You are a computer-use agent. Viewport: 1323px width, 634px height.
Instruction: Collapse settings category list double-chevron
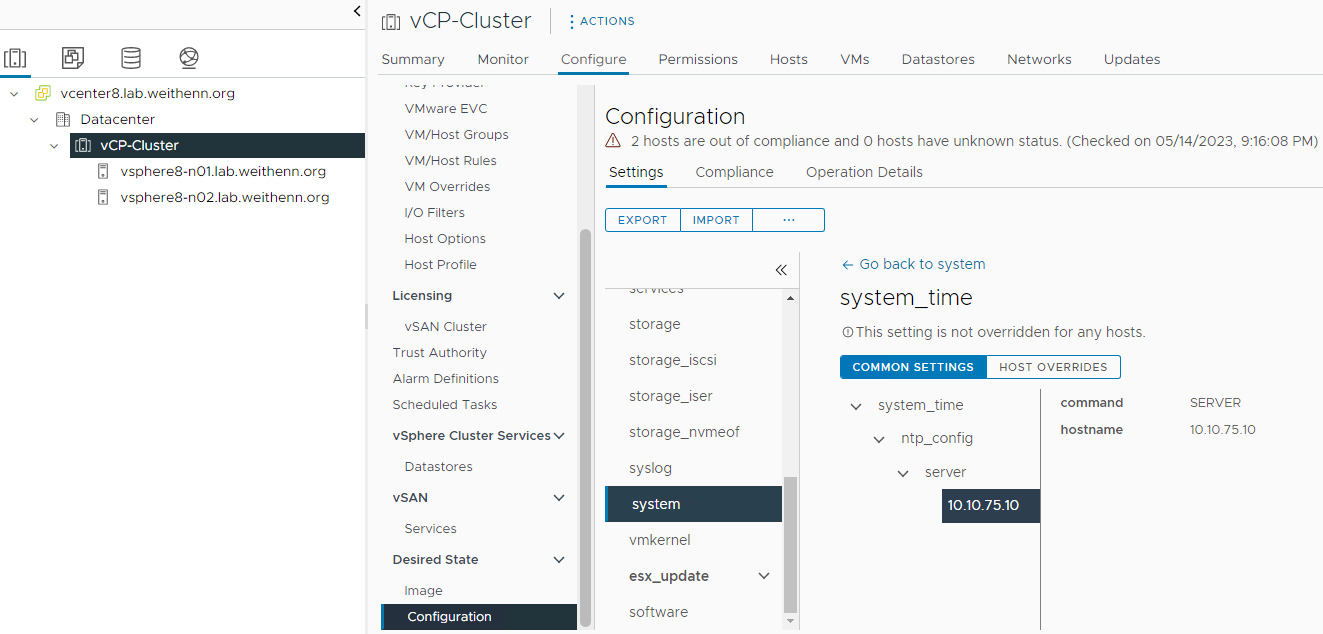781,270
